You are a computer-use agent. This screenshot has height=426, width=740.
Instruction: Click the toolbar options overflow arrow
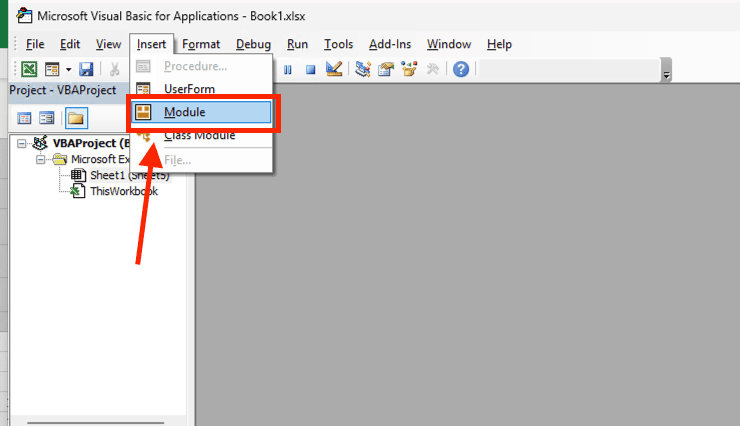pos(666,70)
